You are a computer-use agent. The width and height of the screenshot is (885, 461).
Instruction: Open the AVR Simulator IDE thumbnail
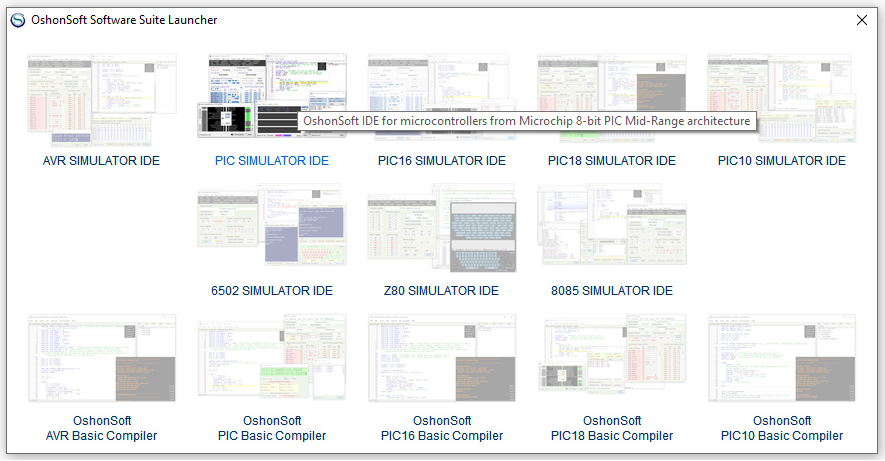(x=102, y=100)
